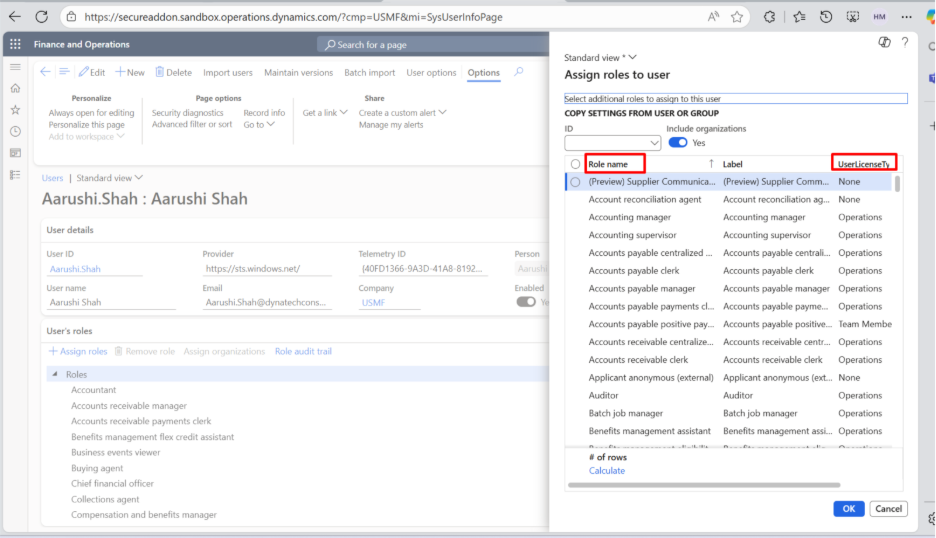Add page to favorites with star icon
Screen dimensions: 936x538
pyautogui.click(x=737, y=17)
